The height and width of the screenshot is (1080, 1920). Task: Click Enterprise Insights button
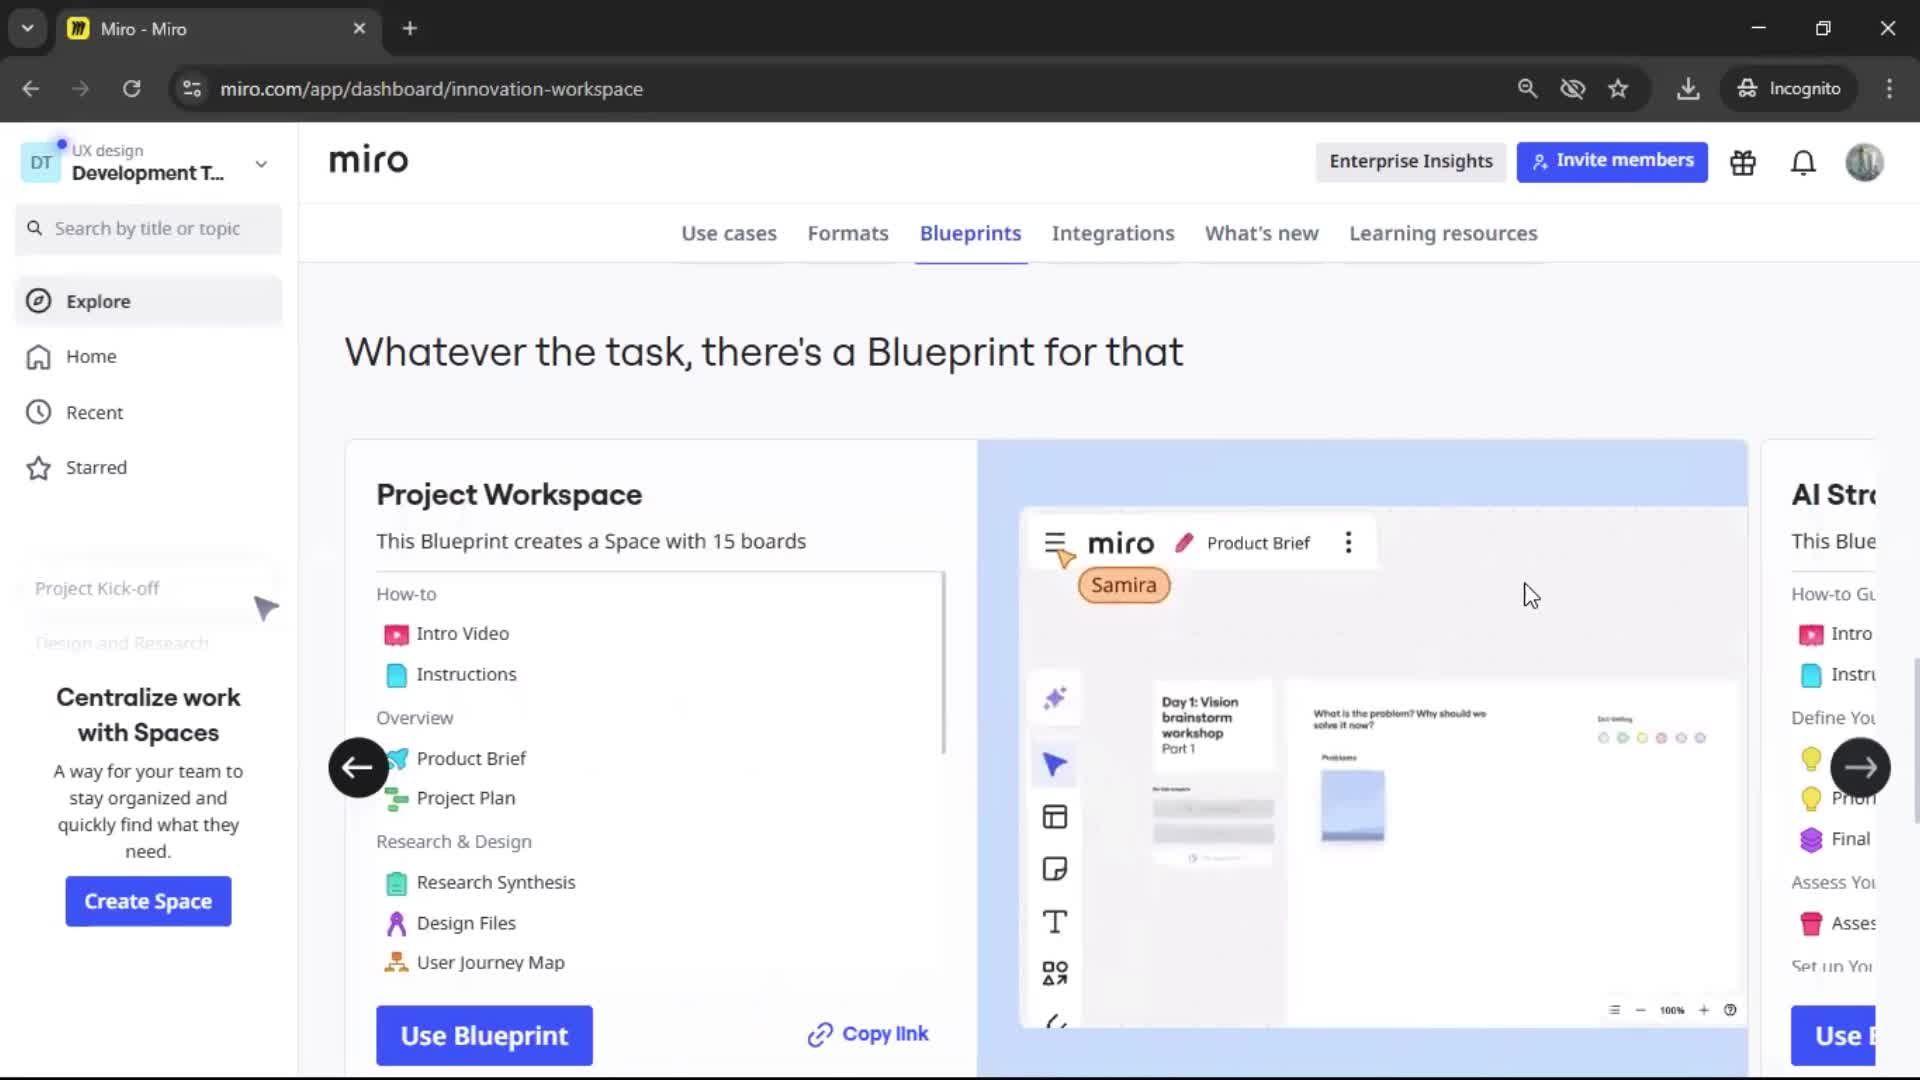click(1410, 161)
